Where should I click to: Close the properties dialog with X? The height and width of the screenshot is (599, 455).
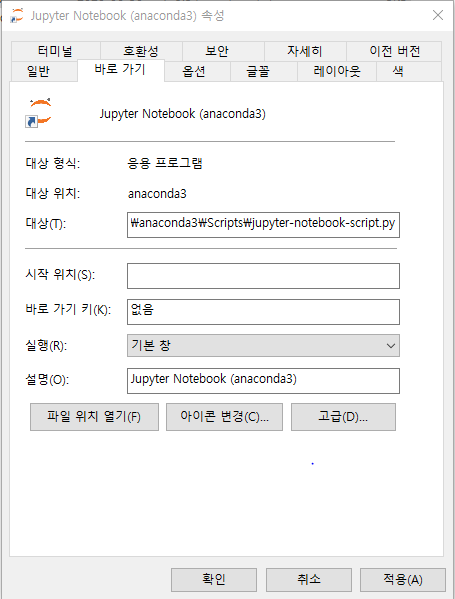(x=438, y=15)
